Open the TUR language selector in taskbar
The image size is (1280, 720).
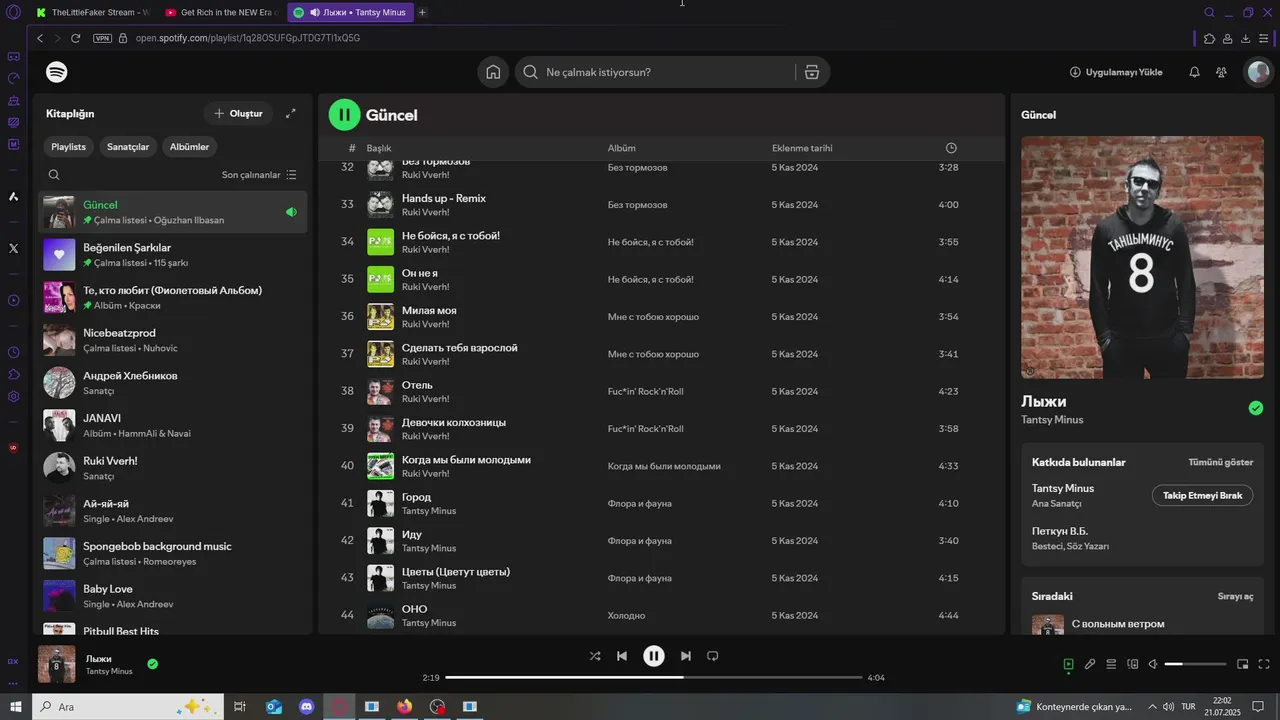[1188, 706]
